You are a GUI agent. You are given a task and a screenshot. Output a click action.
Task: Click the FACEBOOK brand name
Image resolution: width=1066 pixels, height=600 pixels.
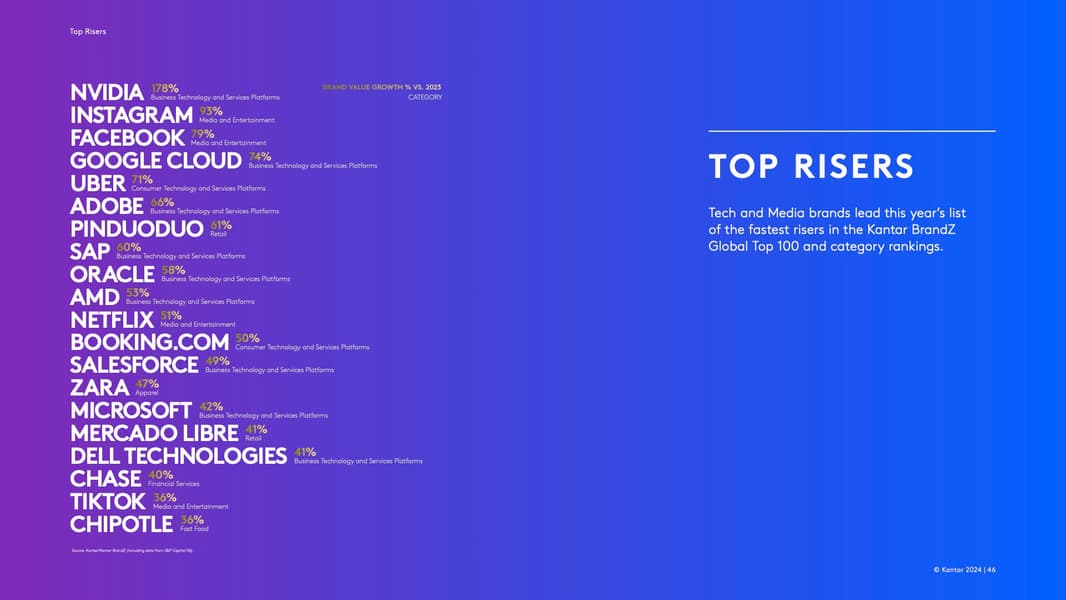click(127, 138)
